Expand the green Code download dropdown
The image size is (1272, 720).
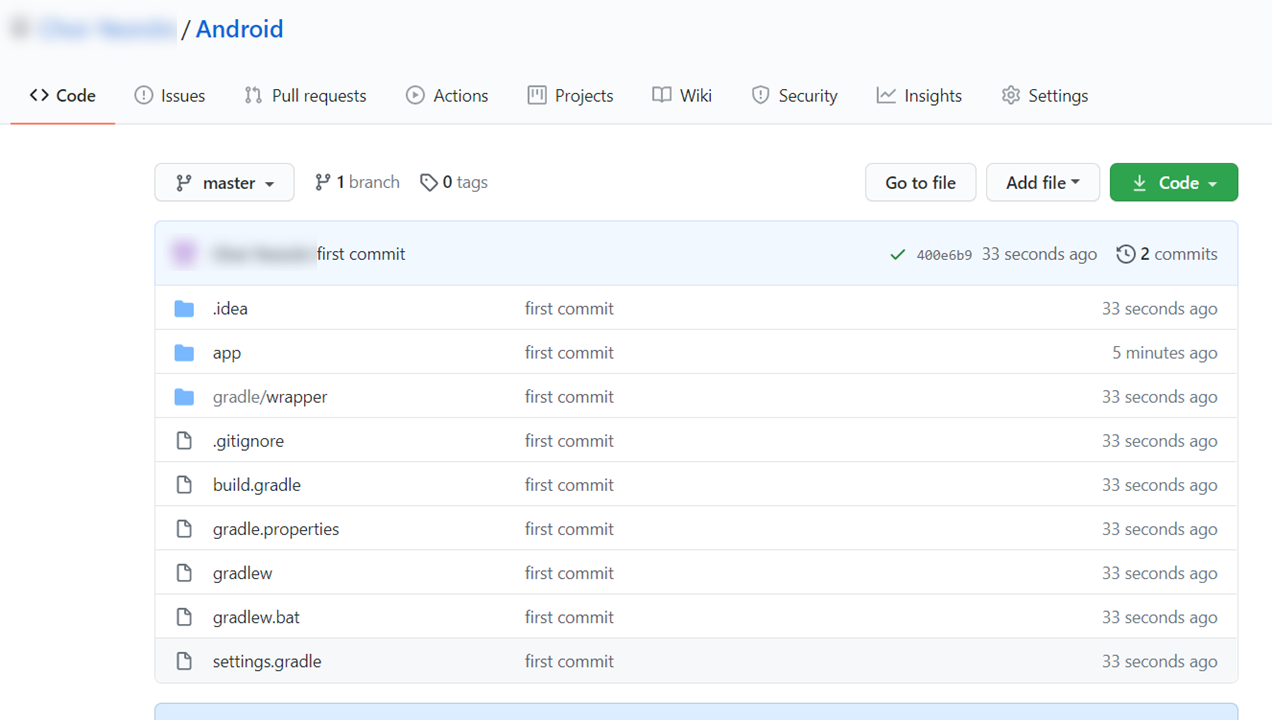1174,182
